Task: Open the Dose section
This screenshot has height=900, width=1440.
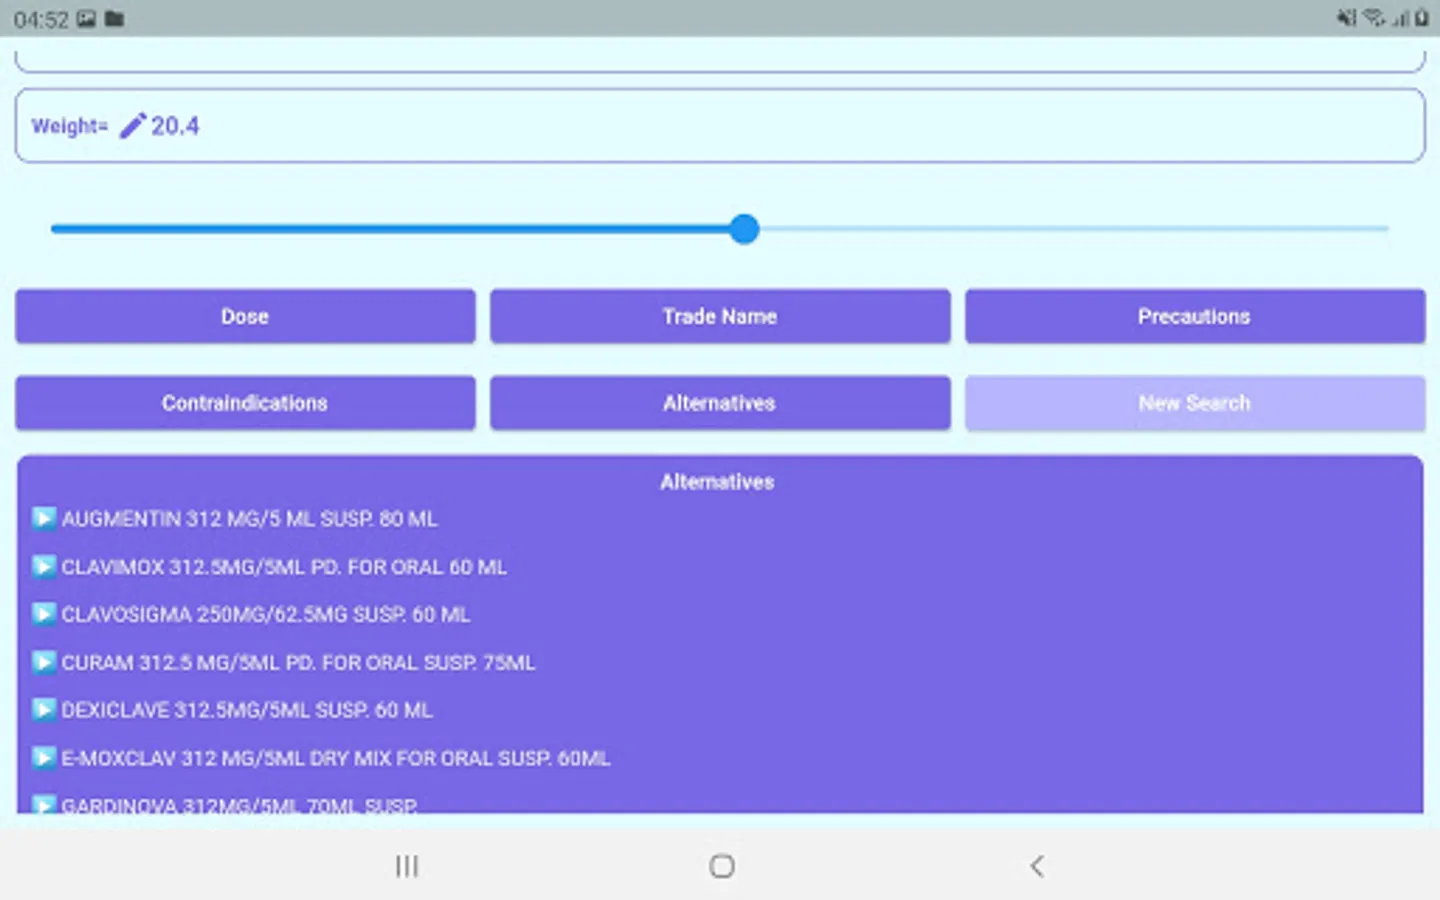Action: point(245,316)
